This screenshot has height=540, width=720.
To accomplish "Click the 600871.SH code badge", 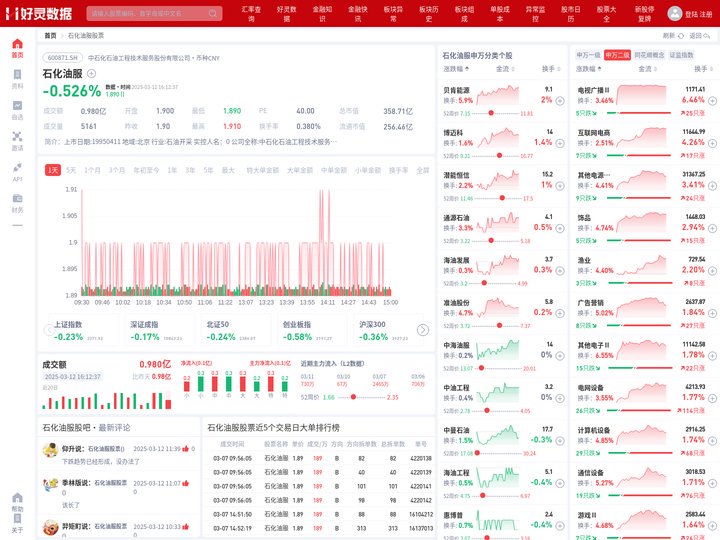I will coord(63,58).
